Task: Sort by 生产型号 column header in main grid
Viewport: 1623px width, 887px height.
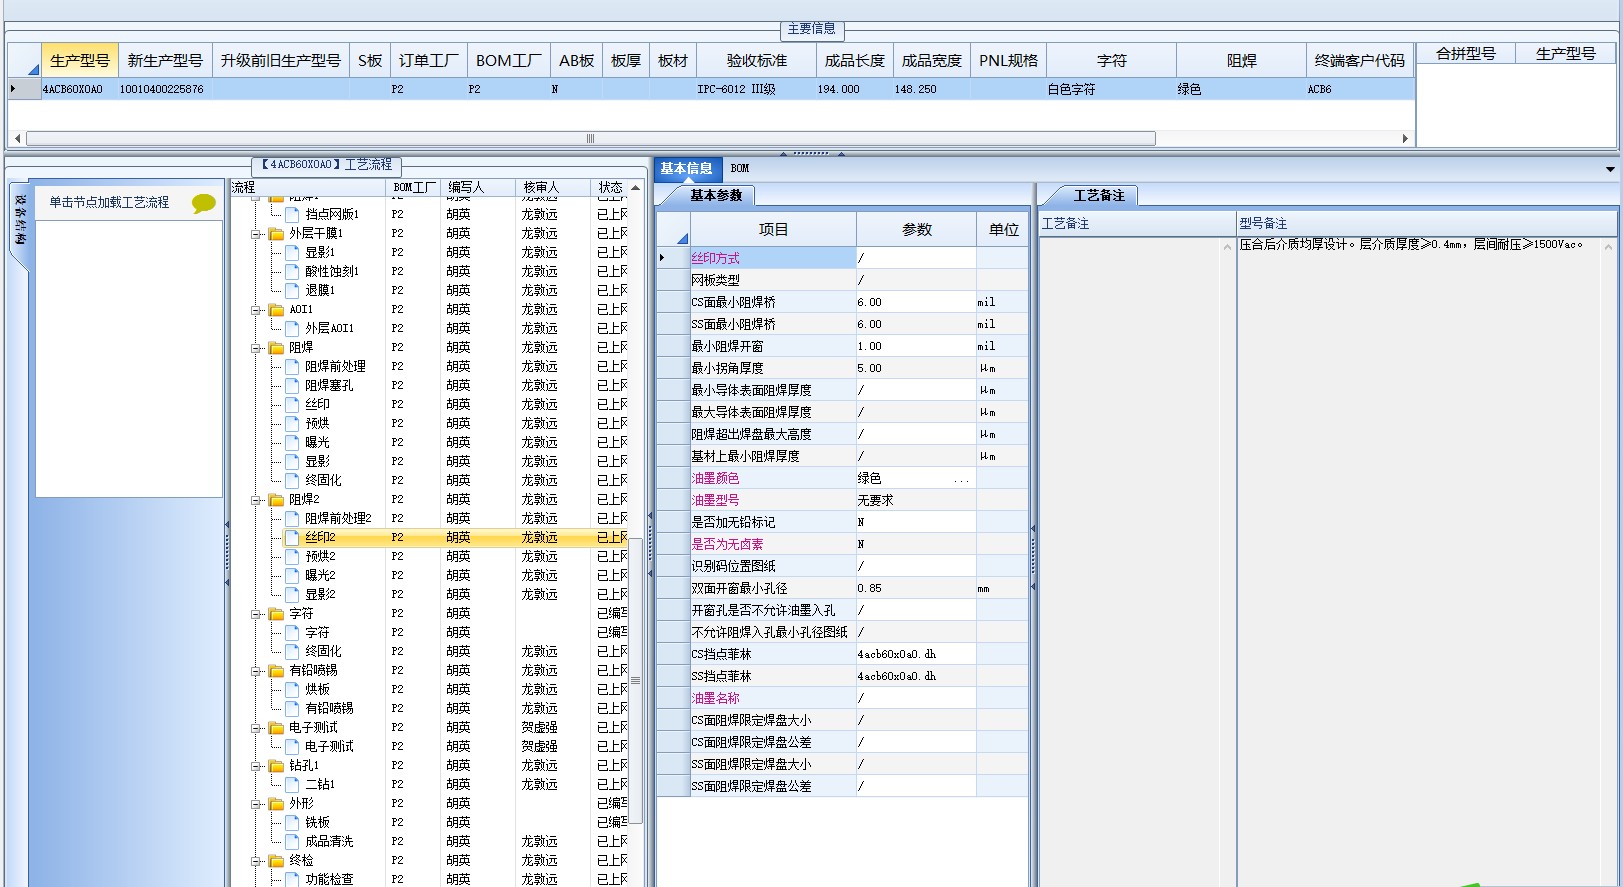Action: [79, 60]
